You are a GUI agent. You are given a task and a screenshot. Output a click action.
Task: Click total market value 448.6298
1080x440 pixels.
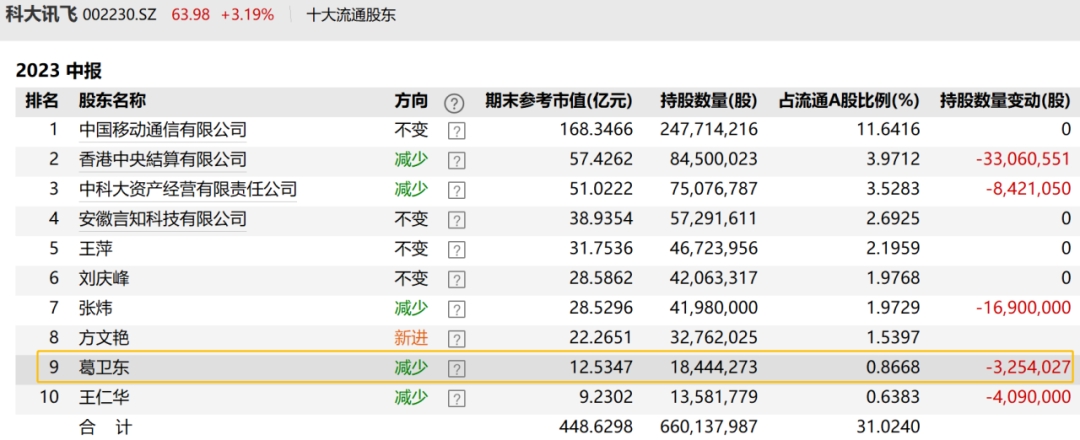[x=598, y=428]
